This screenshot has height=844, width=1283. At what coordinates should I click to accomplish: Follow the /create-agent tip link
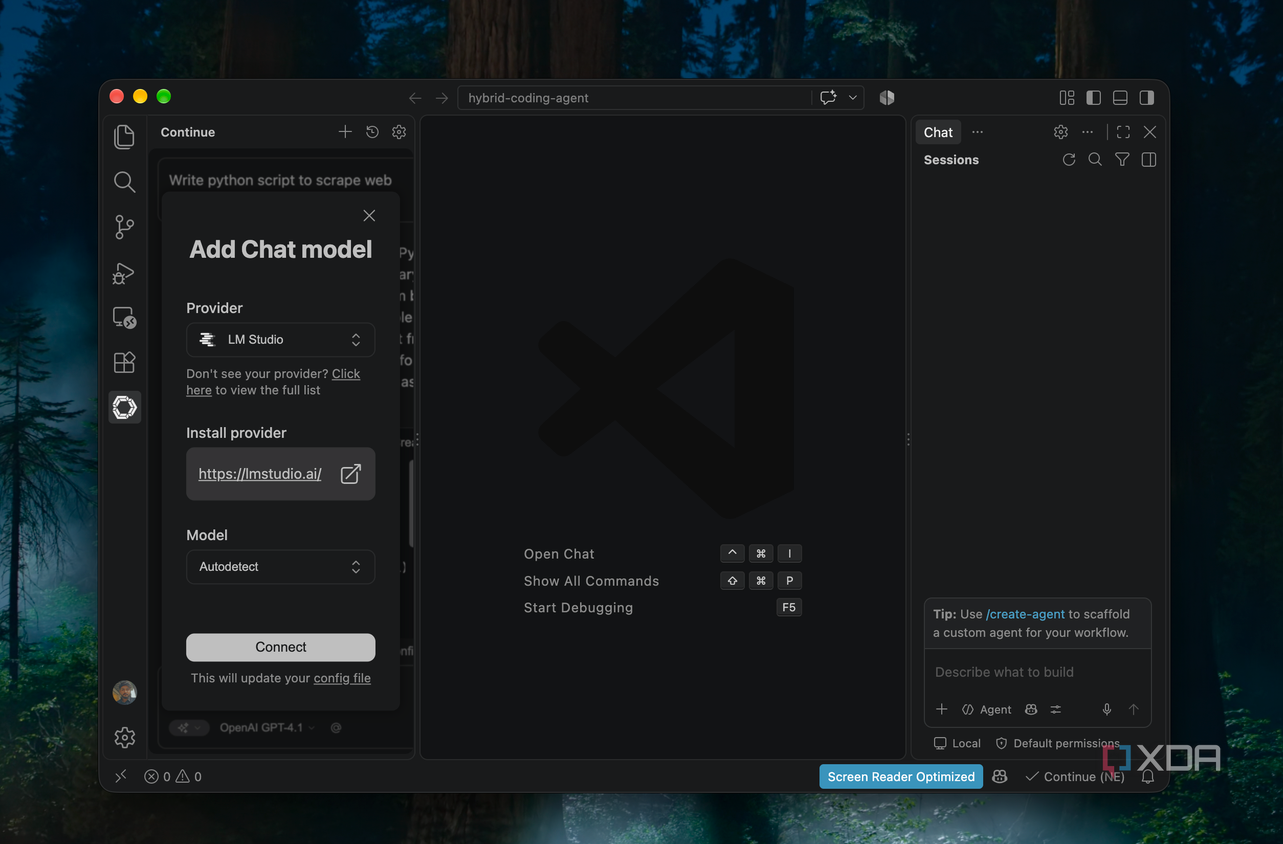[1026, 614]
